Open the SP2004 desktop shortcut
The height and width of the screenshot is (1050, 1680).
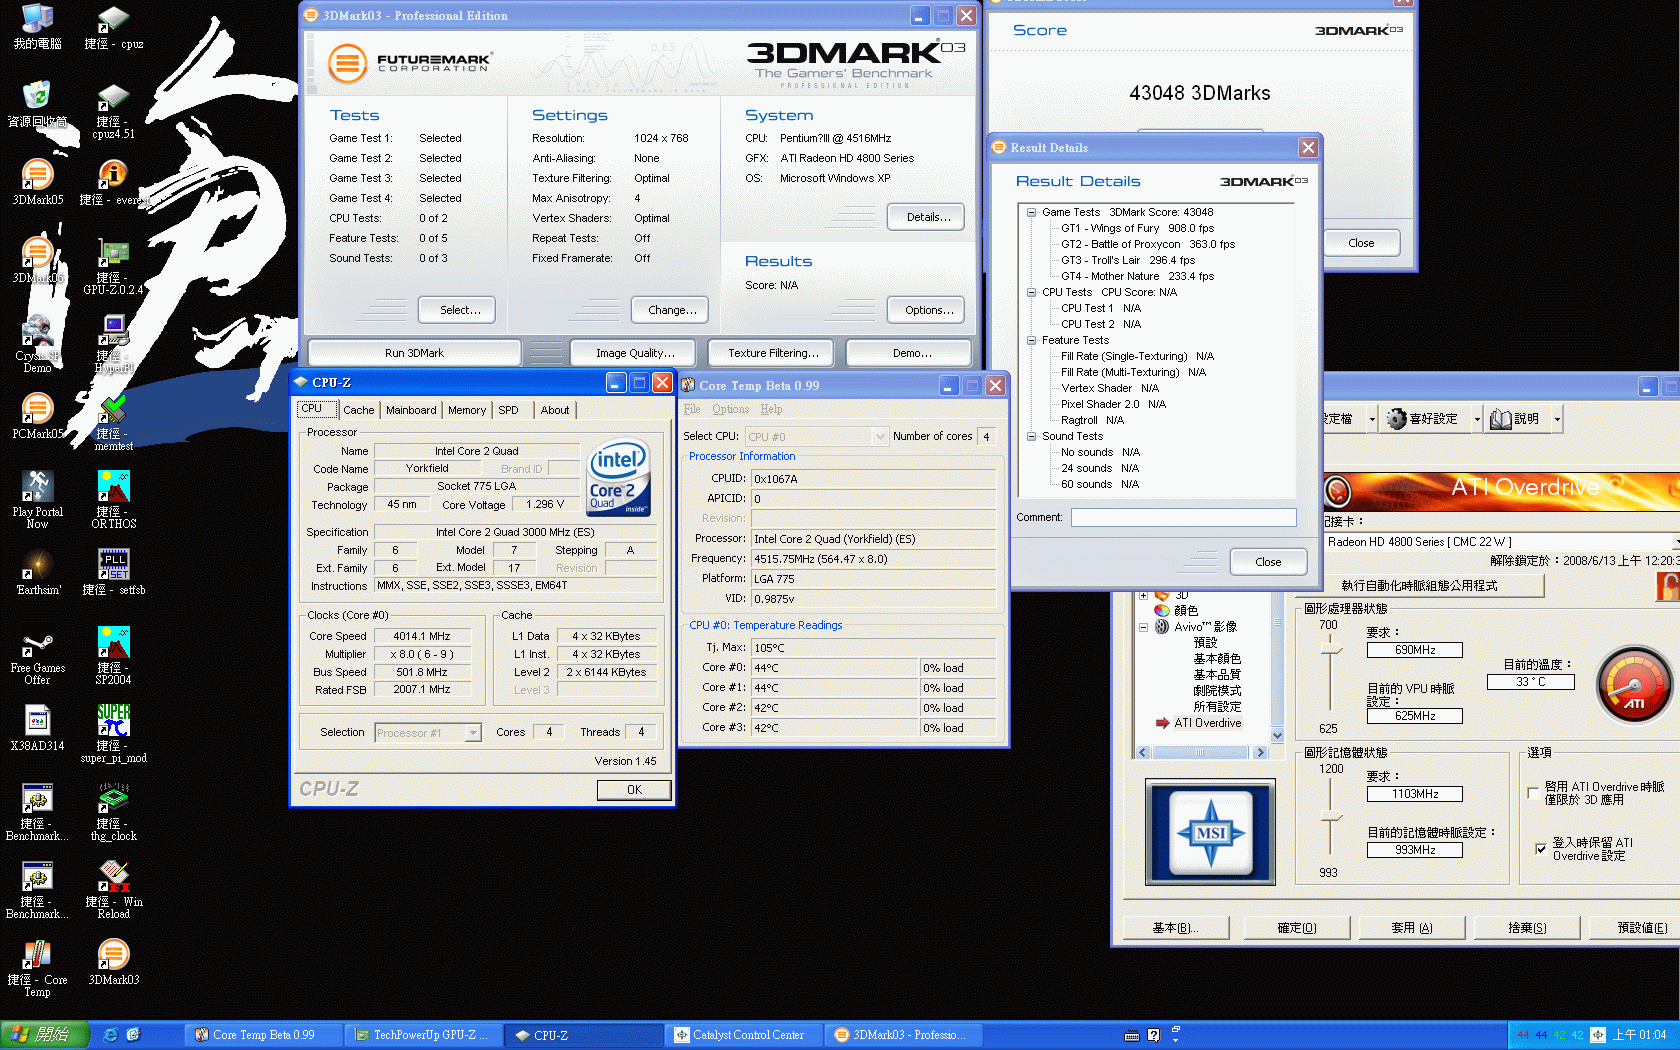[x=113, y=655]
